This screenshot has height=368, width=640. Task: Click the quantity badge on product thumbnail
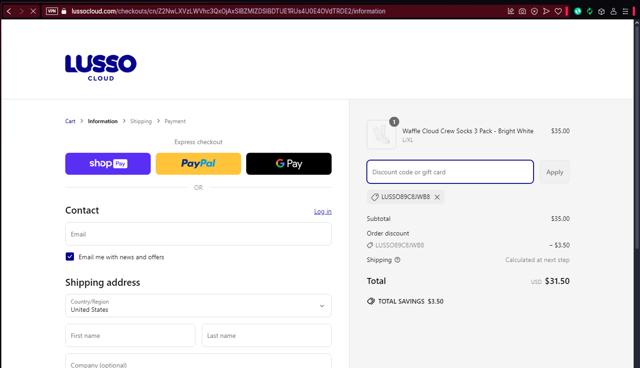(x=394, y=122)
